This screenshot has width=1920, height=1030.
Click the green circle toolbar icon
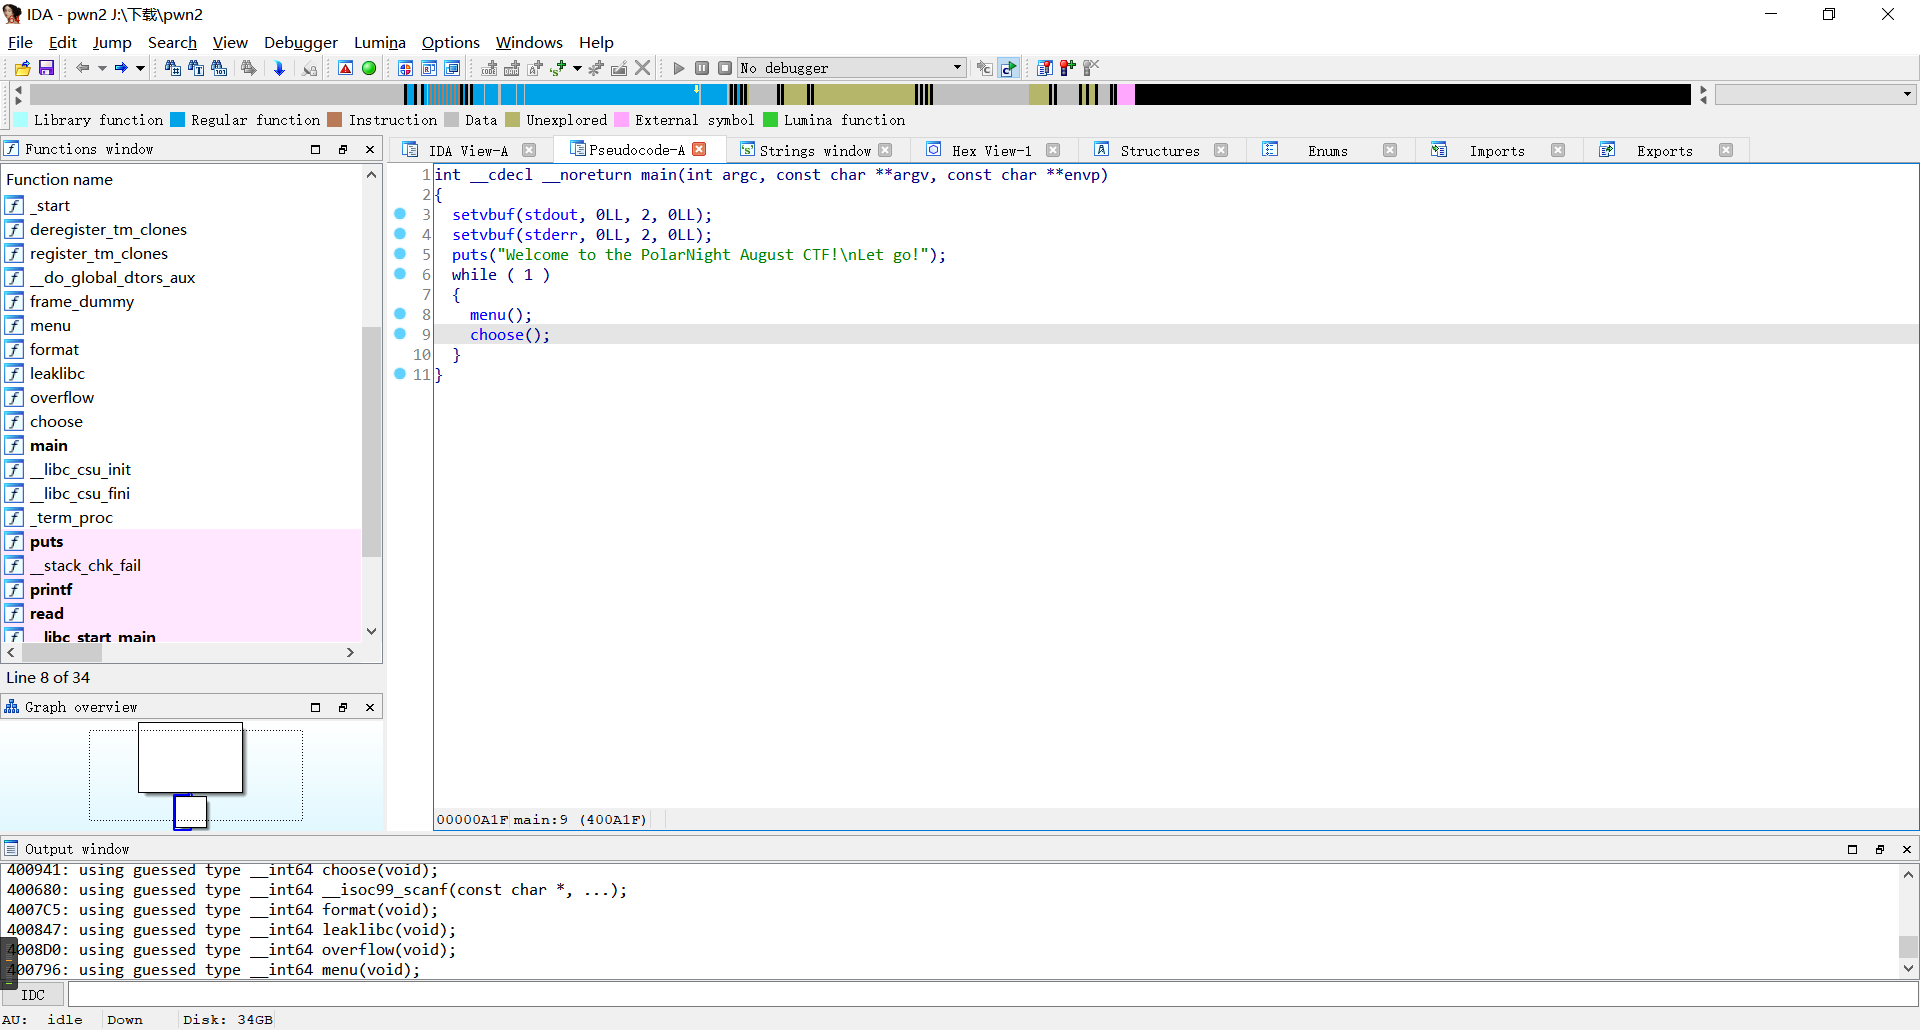[x=369, y=68]
